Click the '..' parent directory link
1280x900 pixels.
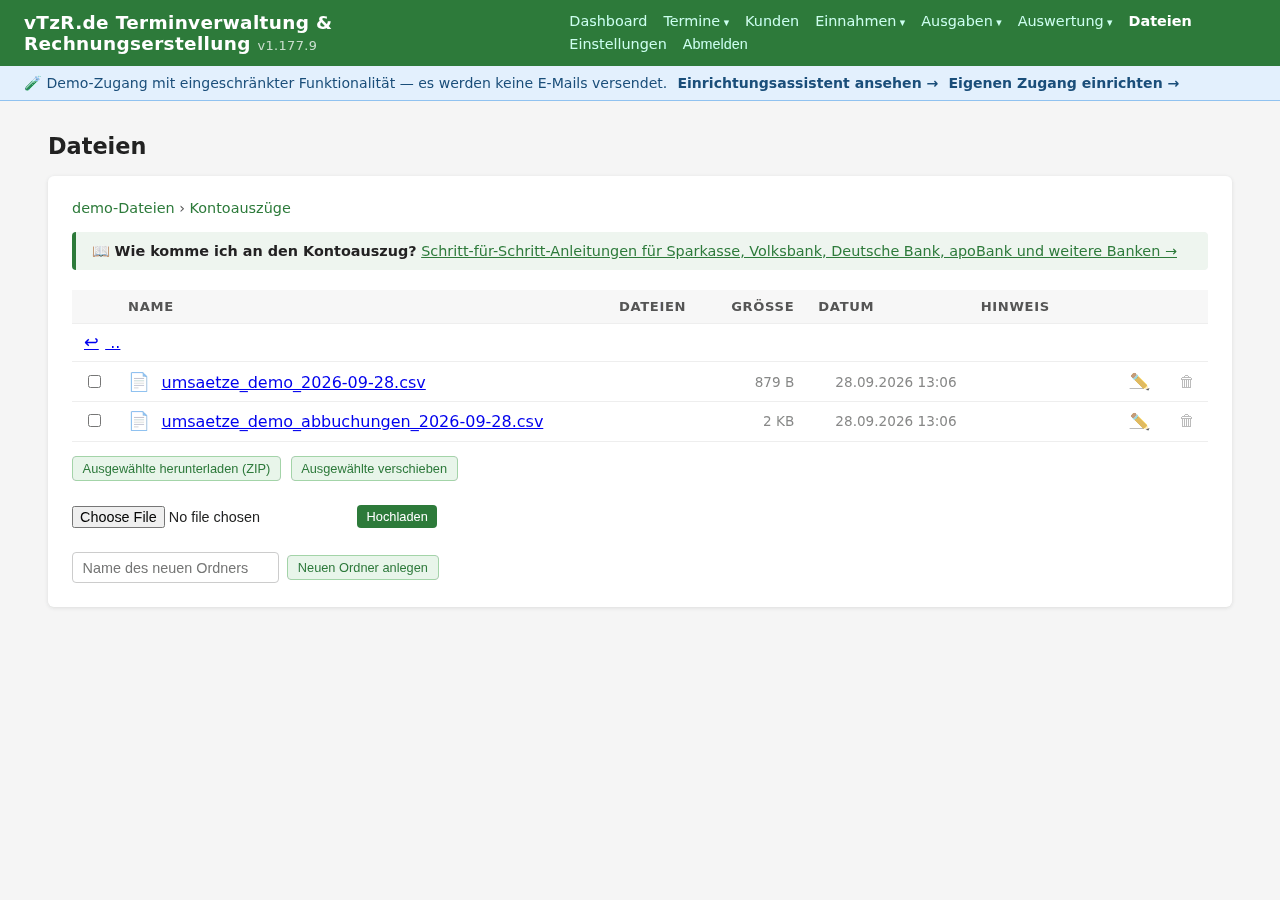pyautogui.click(x=113, y=342)
